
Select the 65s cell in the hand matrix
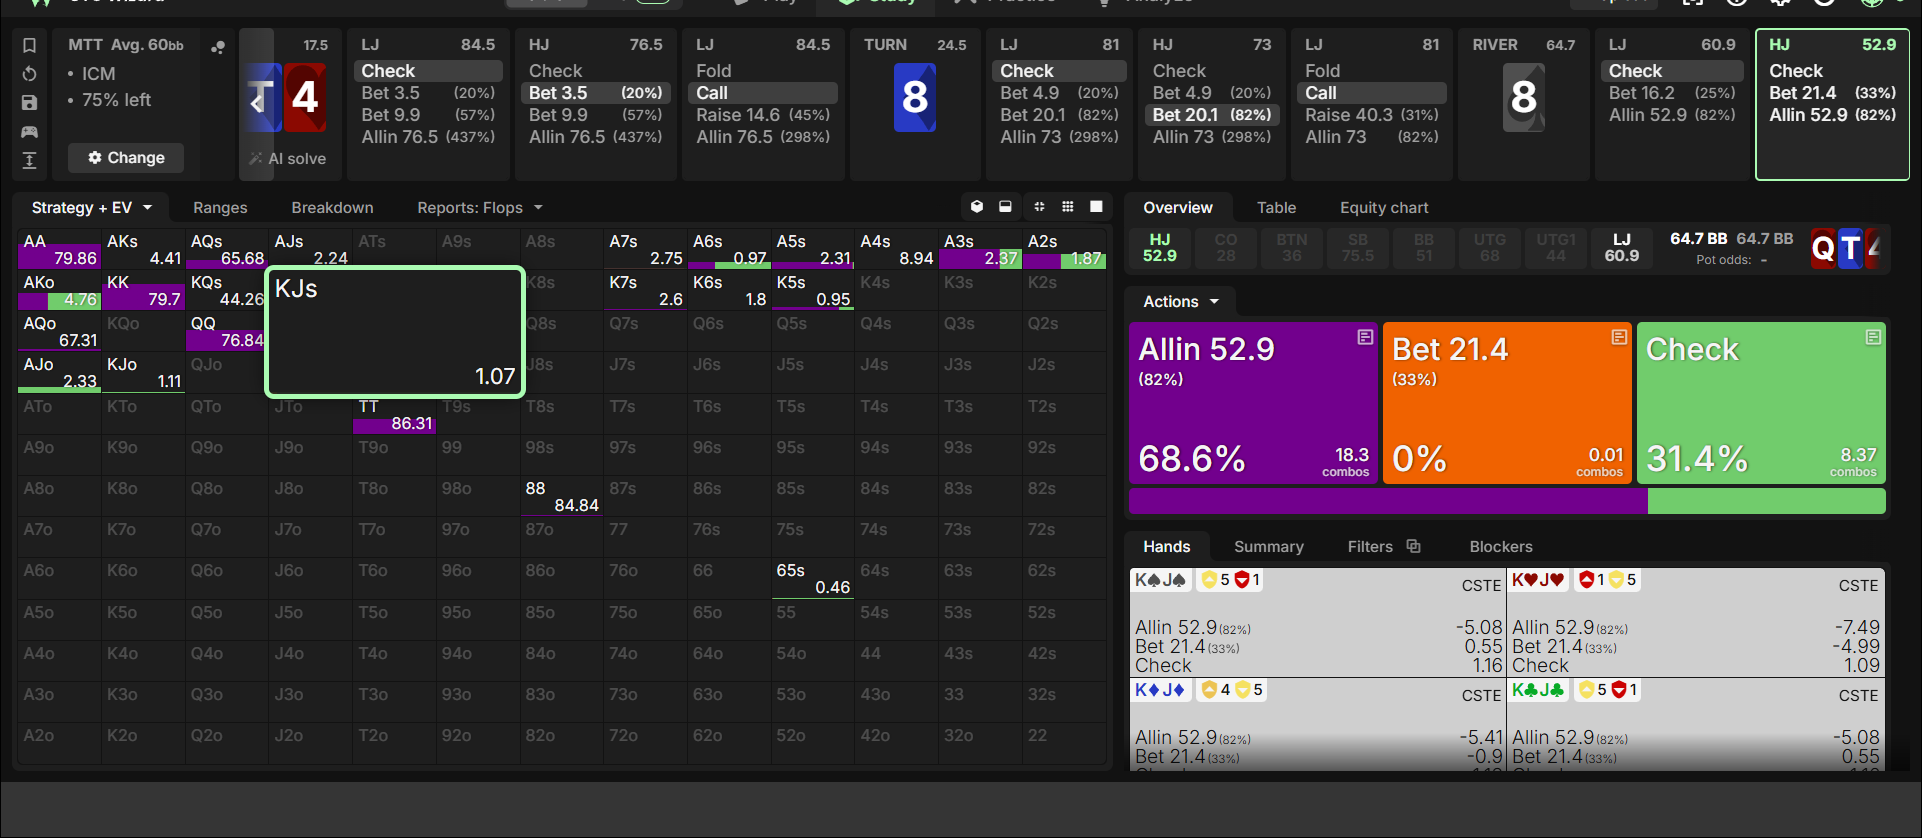click(813, 579)
